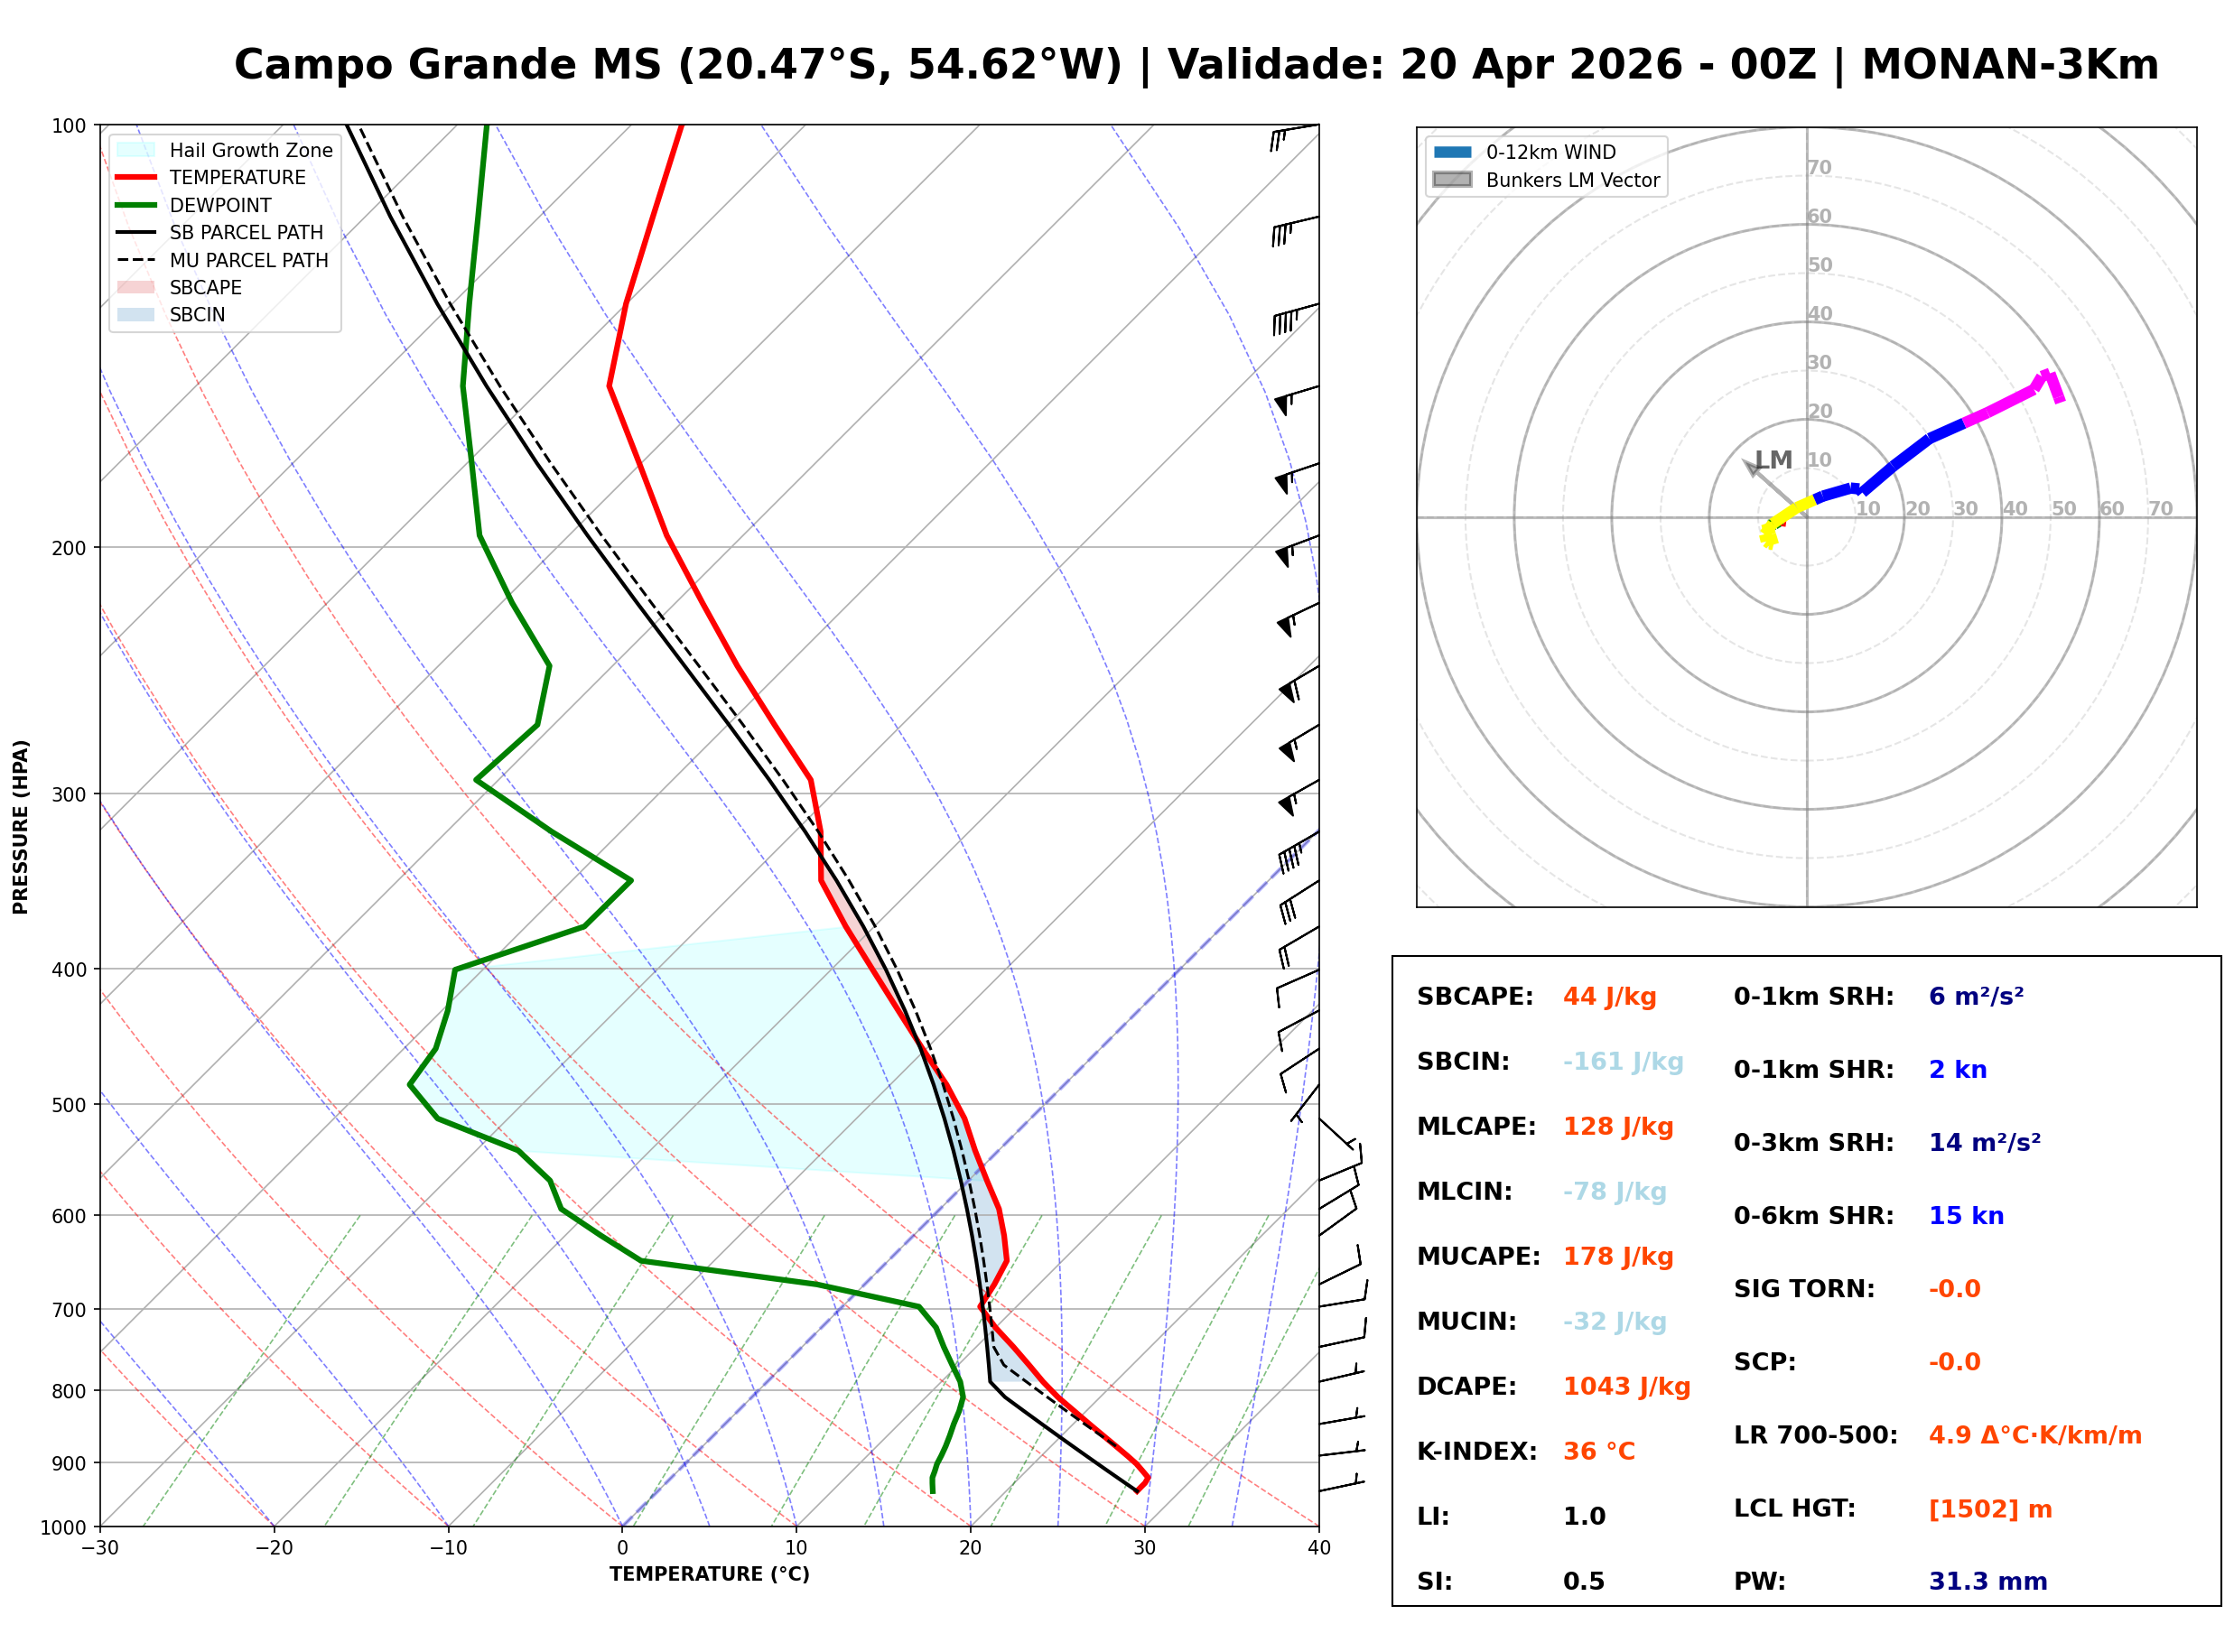This screenshot has width=2234, height=1652.
Task: Click the LM arrow label on hodograph
Action: pyautogui.click(x=1775, y=460)
